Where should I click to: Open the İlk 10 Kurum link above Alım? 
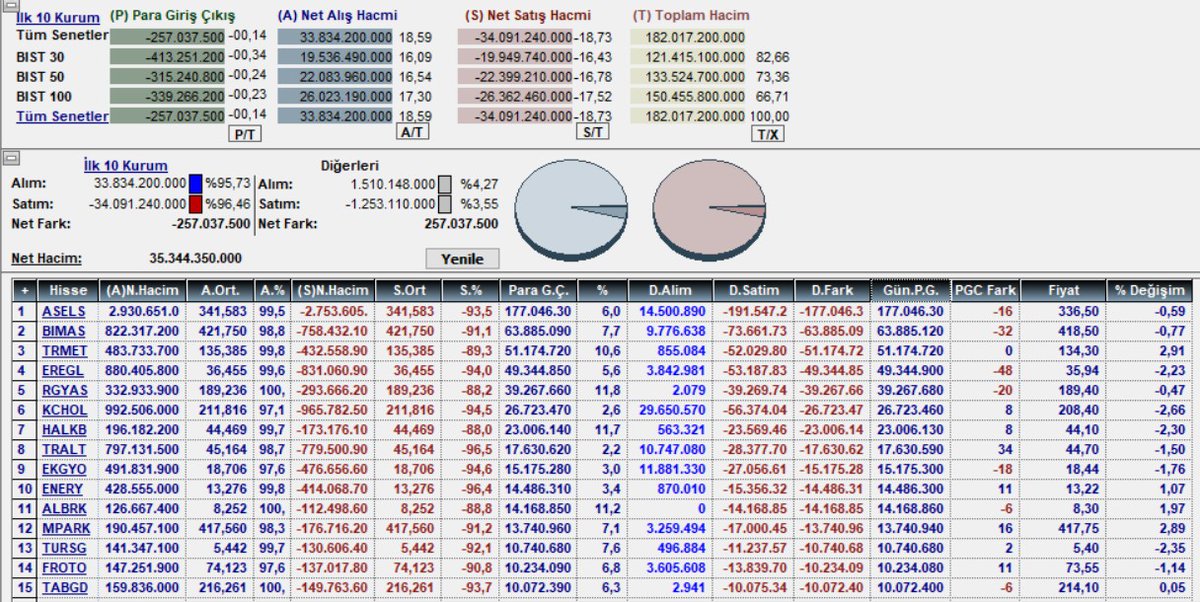[x=126, y=166]
